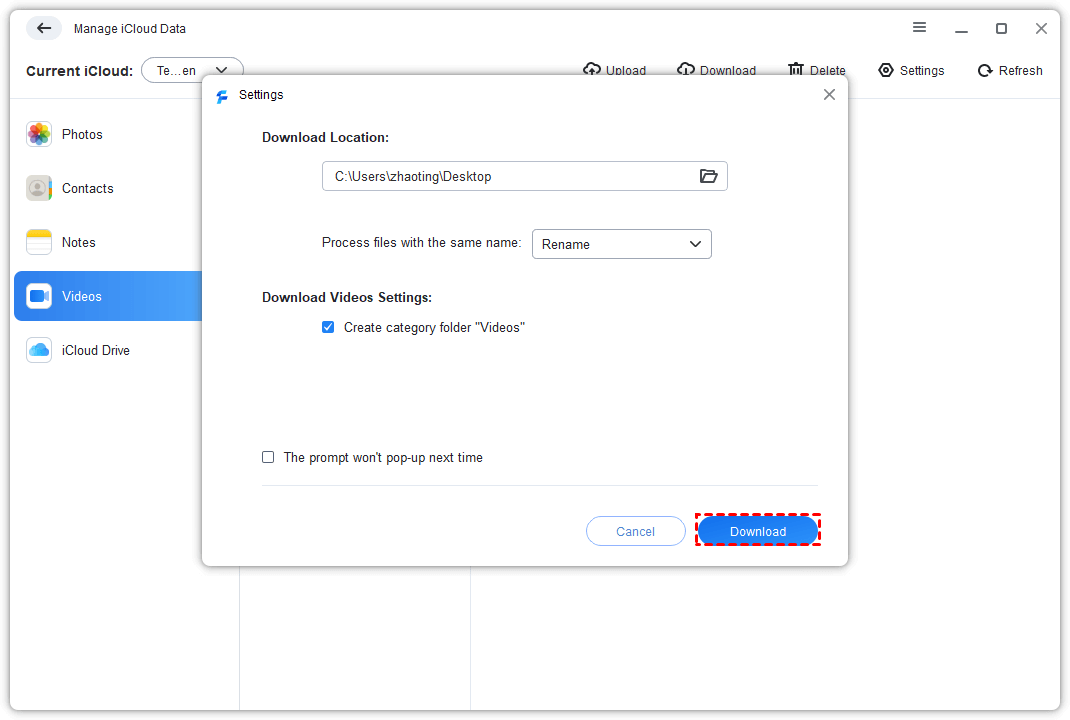Close the Settings dialog
The width and height of the screenshot is (1070, 720).
[x=829, y=94]
